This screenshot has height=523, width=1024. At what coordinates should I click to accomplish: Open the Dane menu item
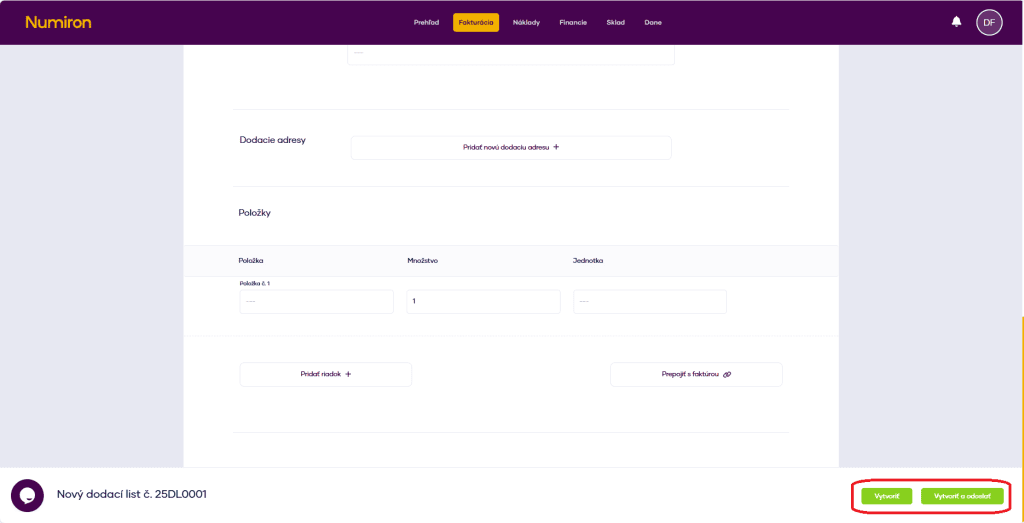[x=653, y=23]
